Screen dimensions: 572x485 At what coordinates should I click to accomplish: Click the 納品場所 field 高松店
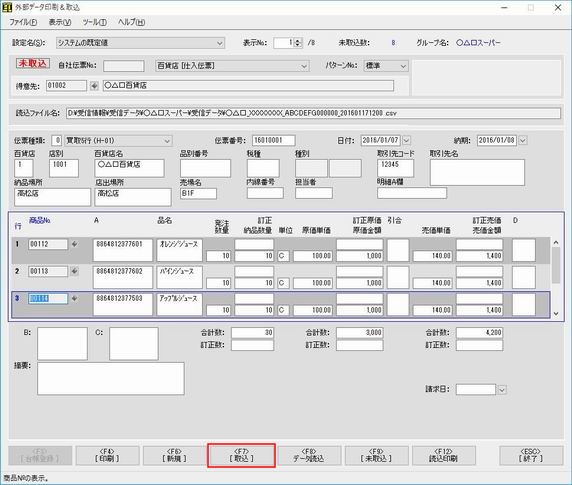coord(53,197)
